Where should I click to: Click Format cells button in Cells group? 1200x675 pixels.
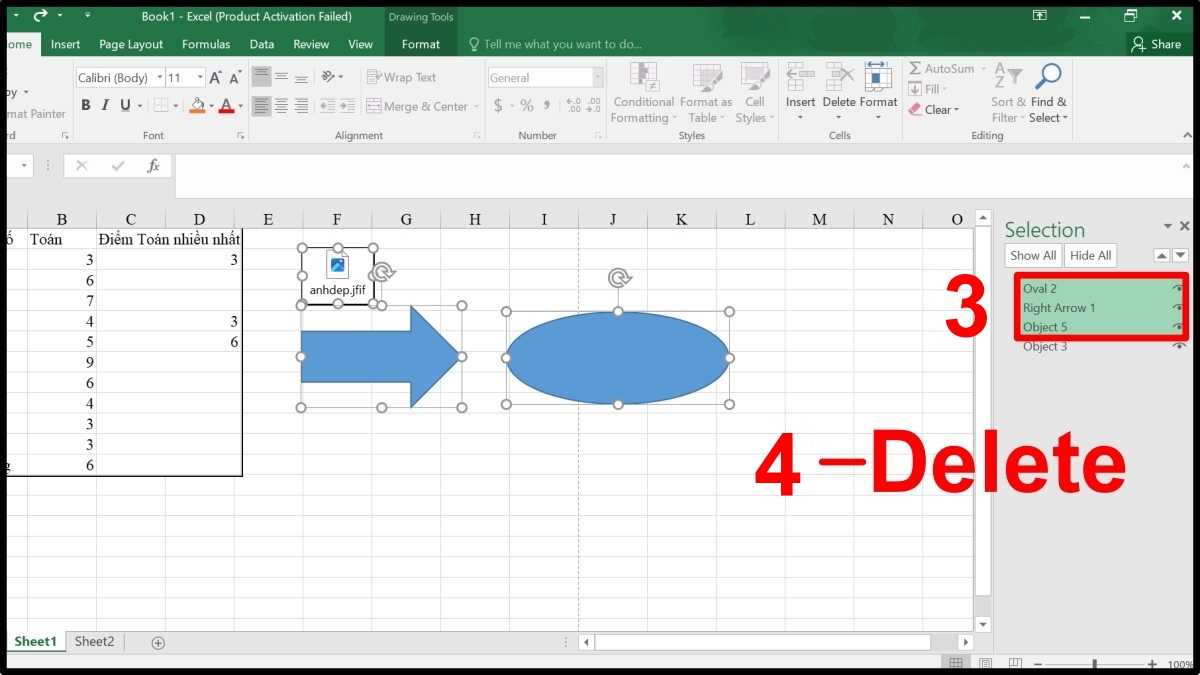click(878, 93)
